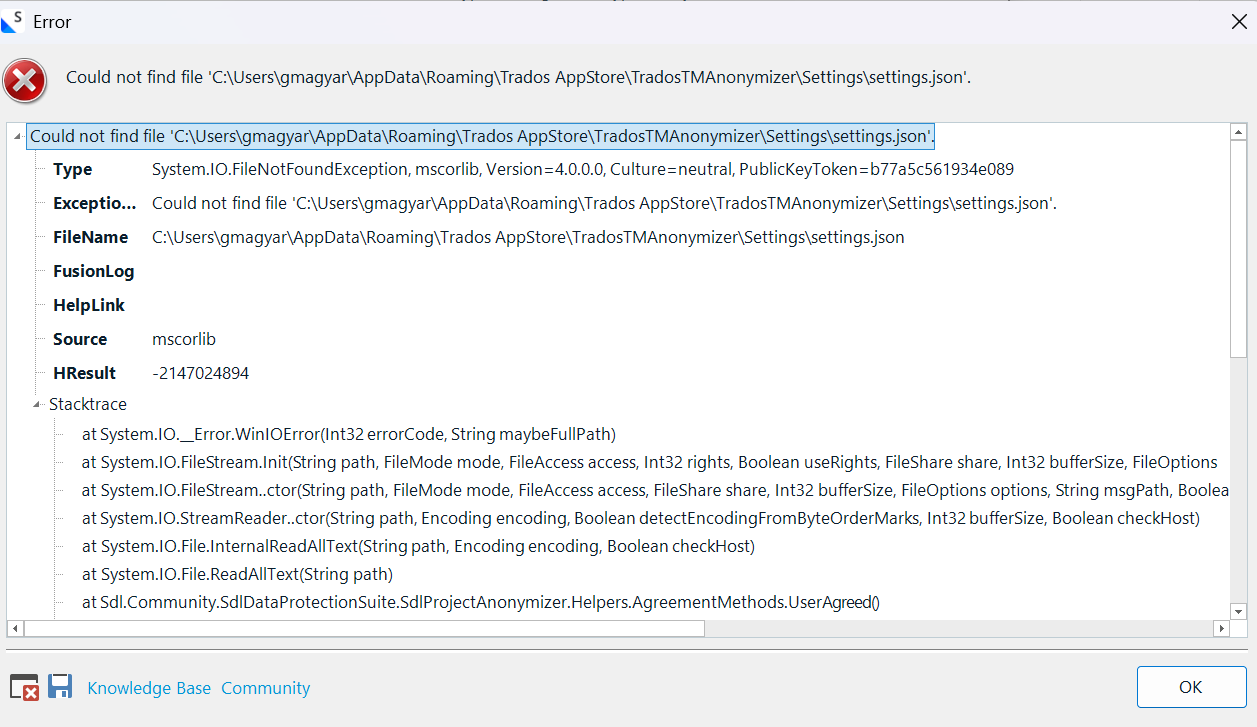Select the System.IO.StreamReader..ctor stack line

pos(641,518)
